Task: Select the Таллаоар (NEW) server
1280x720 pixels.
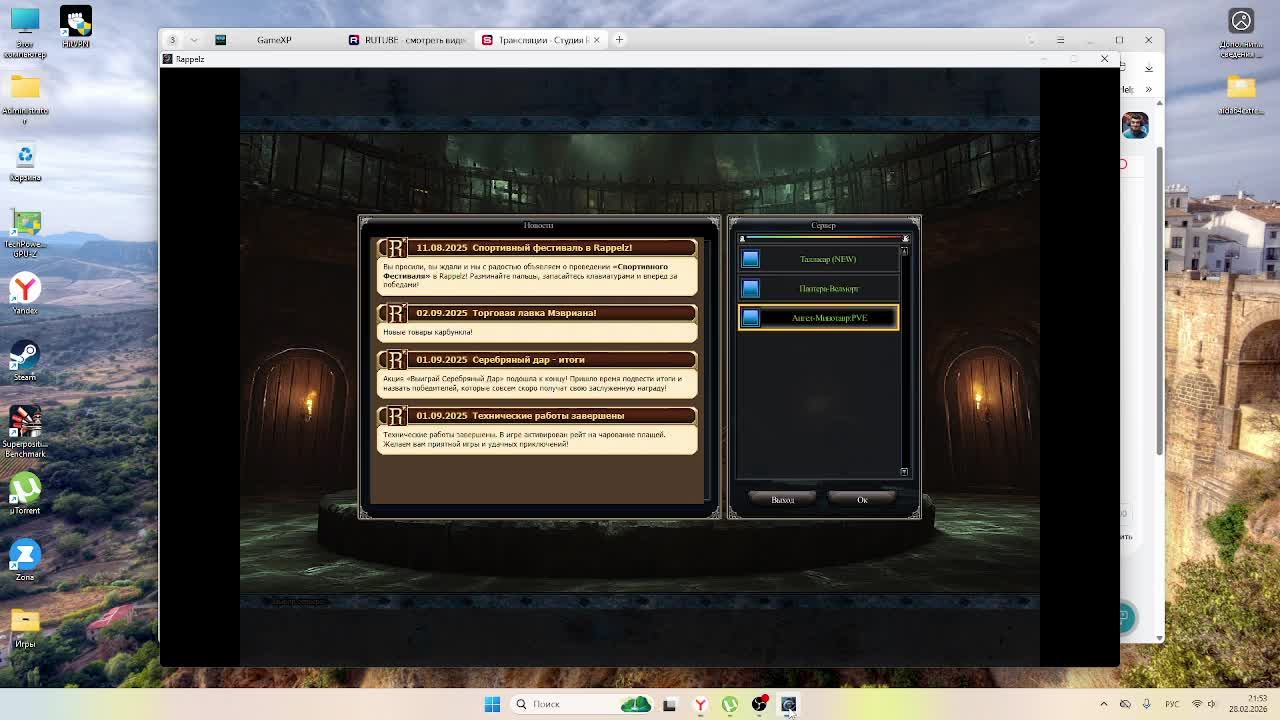Action: pos(818,259)
